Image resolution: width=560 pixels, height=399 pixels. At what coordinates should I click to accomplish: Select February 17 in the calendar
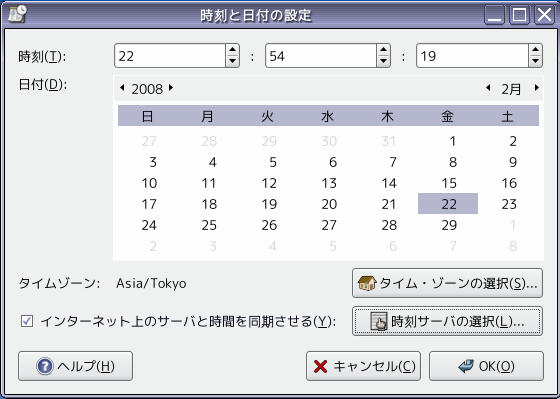pyautogui.click(x=149, y=204)
